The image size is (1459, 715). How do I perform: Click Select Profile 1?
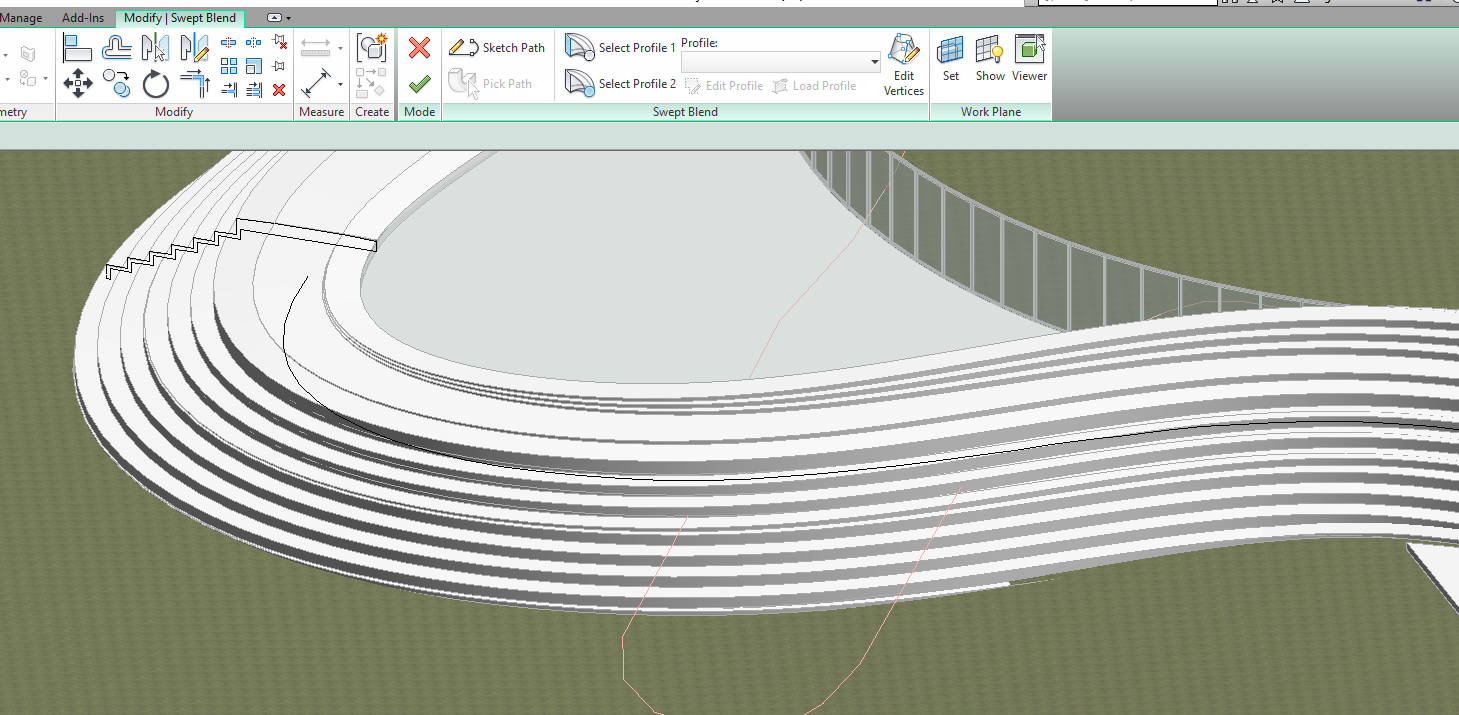[x=620, y=47]
